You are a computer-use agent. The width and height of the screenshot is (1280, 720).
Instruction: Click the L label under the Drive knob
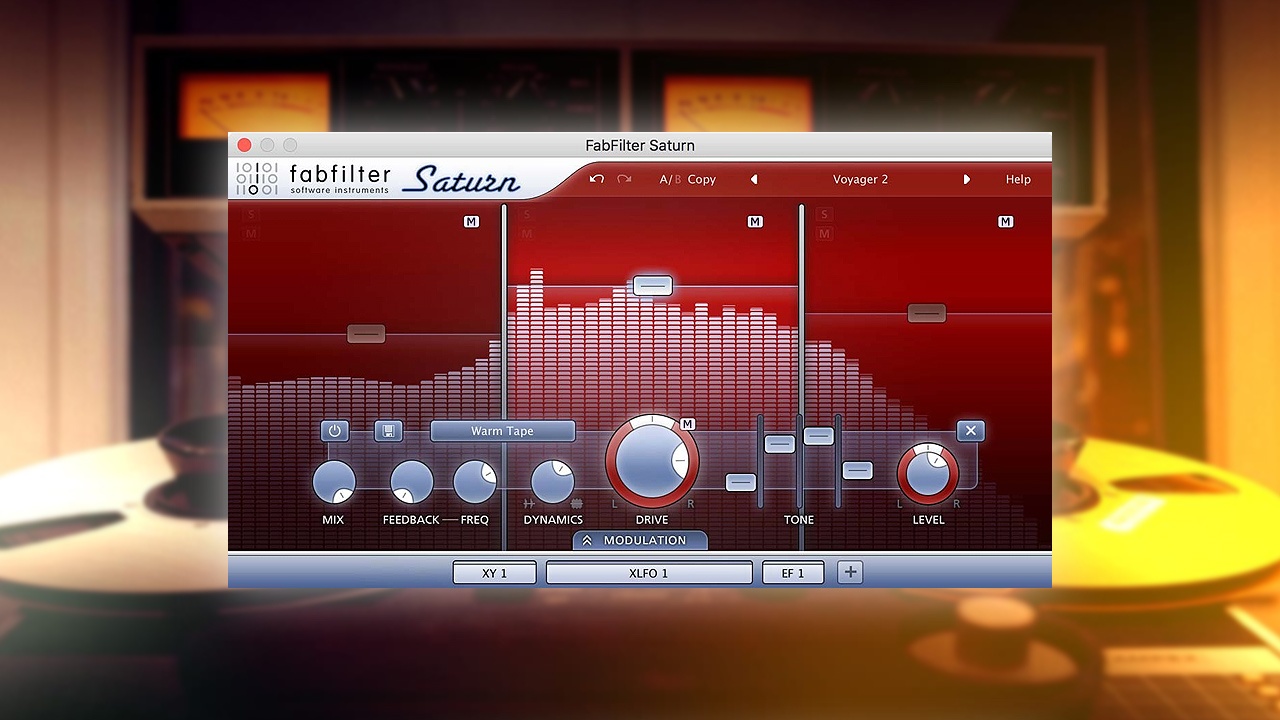pyautogui.click(x=615, y=505)
